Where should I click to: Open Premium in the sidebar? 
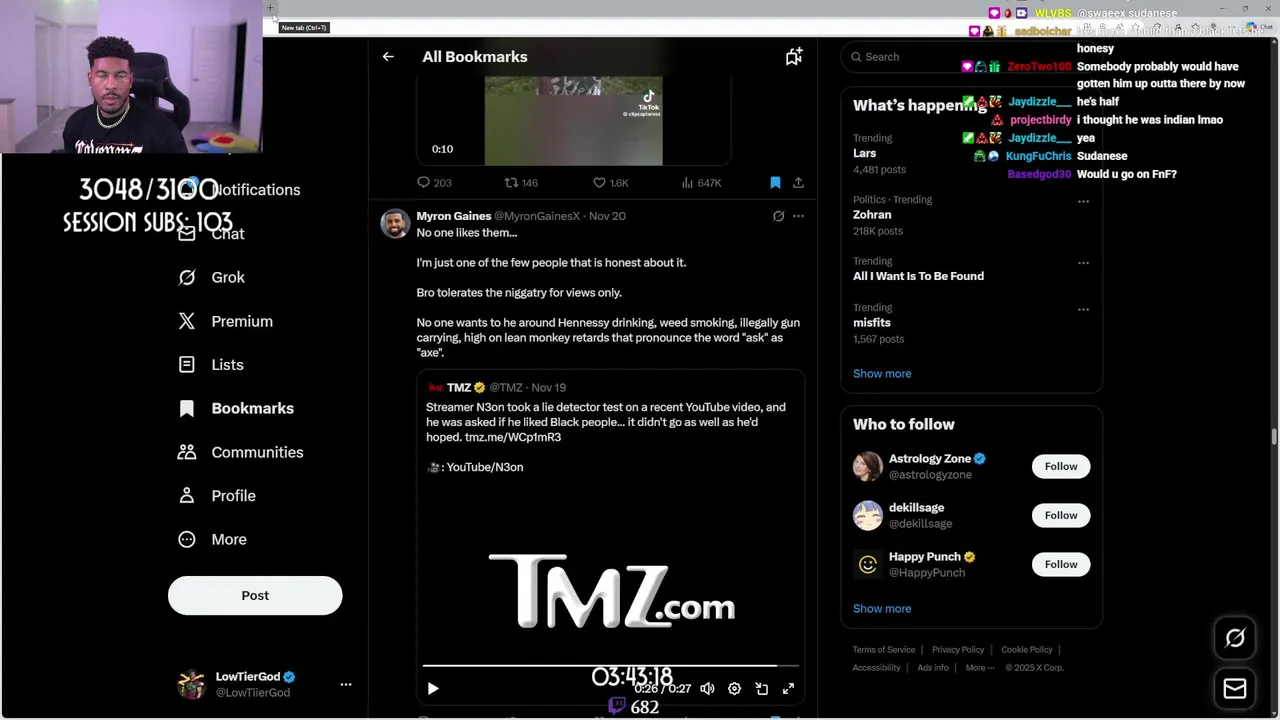click(x=225, y=321)
